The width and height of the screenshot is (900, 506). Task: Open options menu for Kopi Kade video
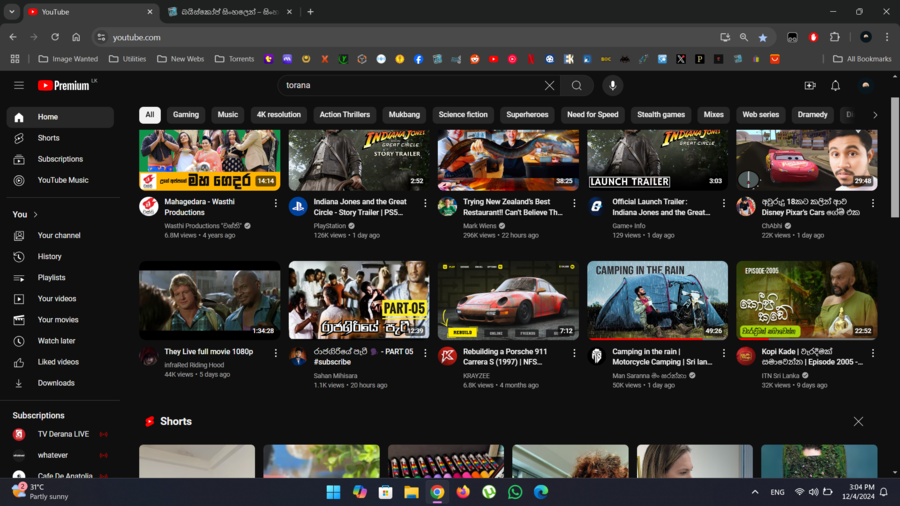(x=872, y=353)
